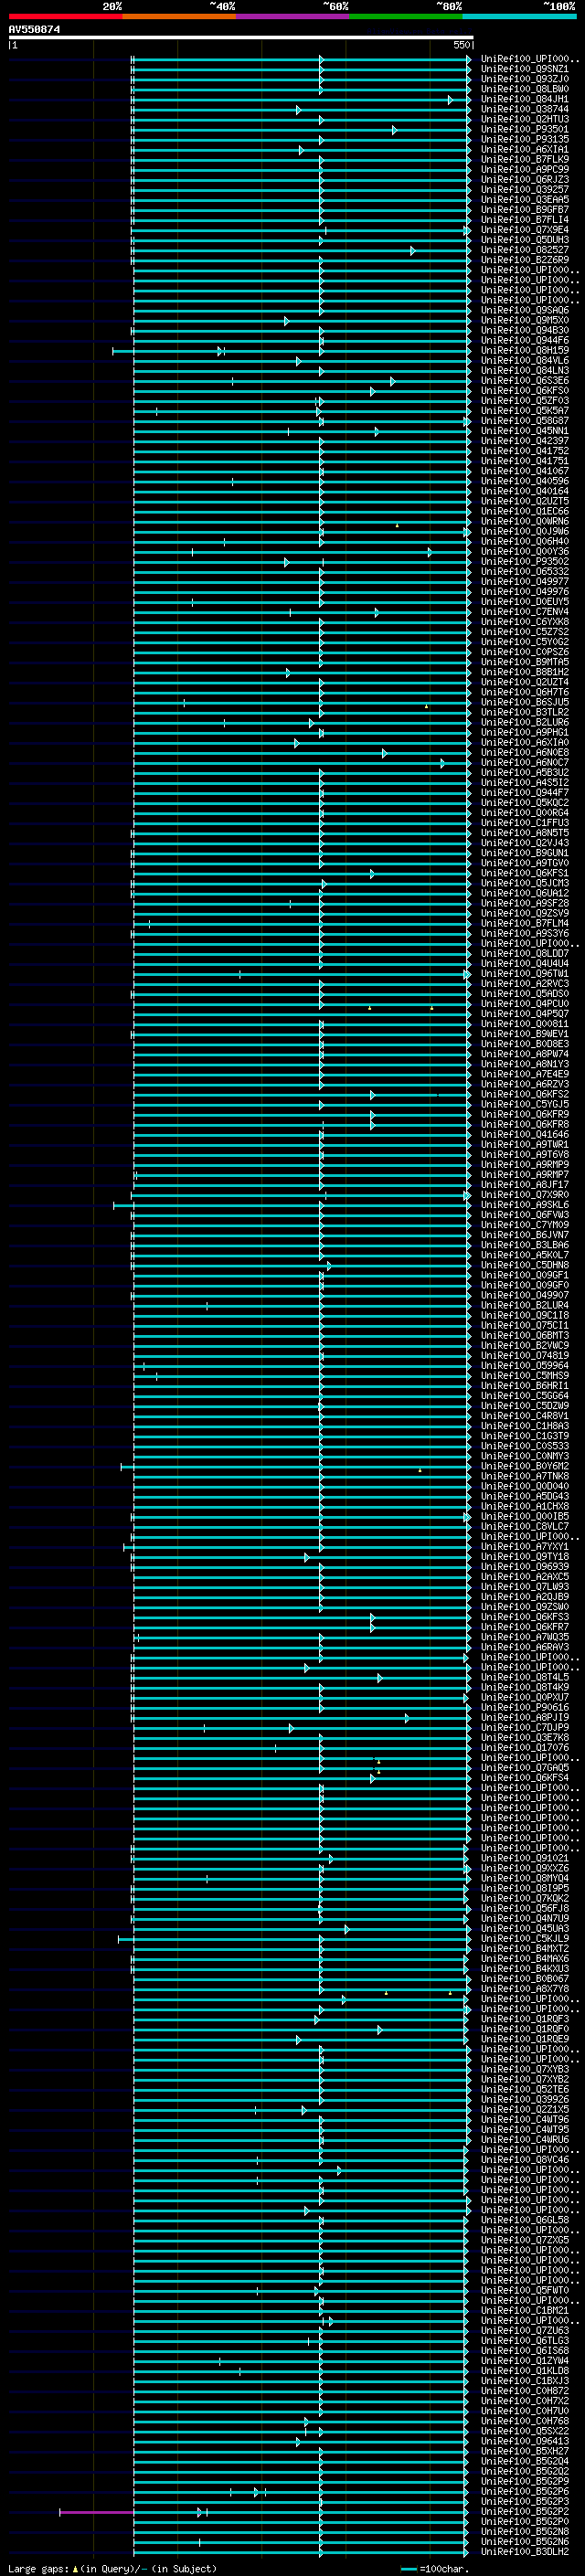The height and width of the screenshot is (2576, 585).
Task: Select hit label UniRef100_O96939
Action: coord(524,1566)
